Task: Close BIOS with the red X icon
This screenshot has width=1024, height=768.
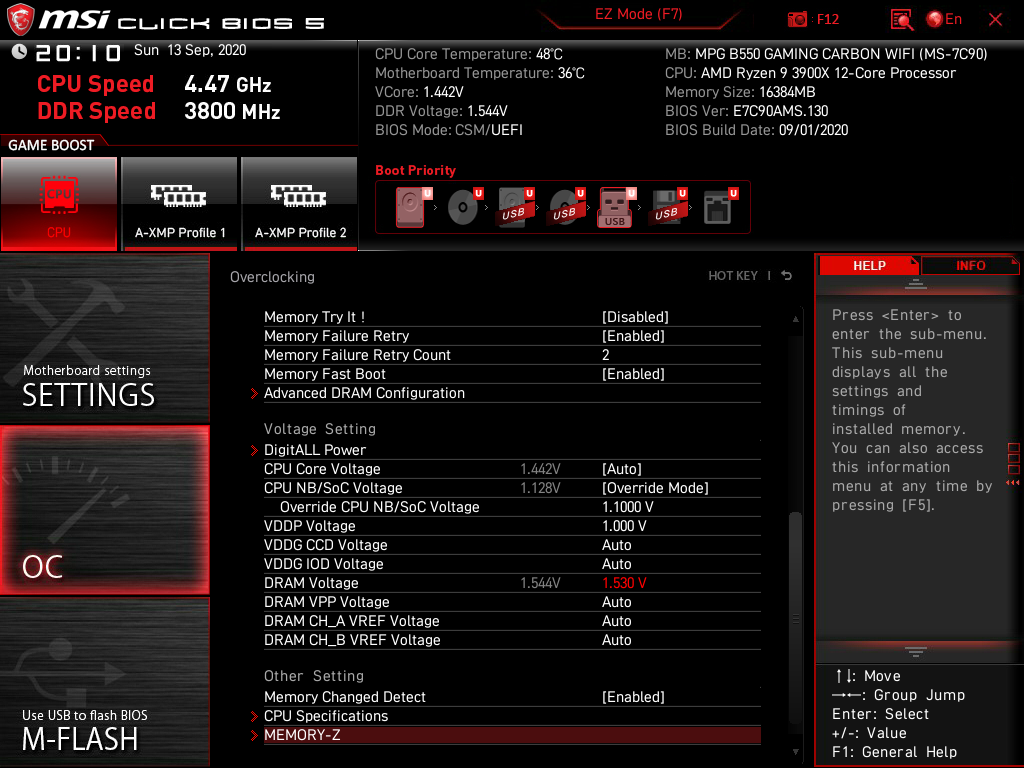Action: 995,20
